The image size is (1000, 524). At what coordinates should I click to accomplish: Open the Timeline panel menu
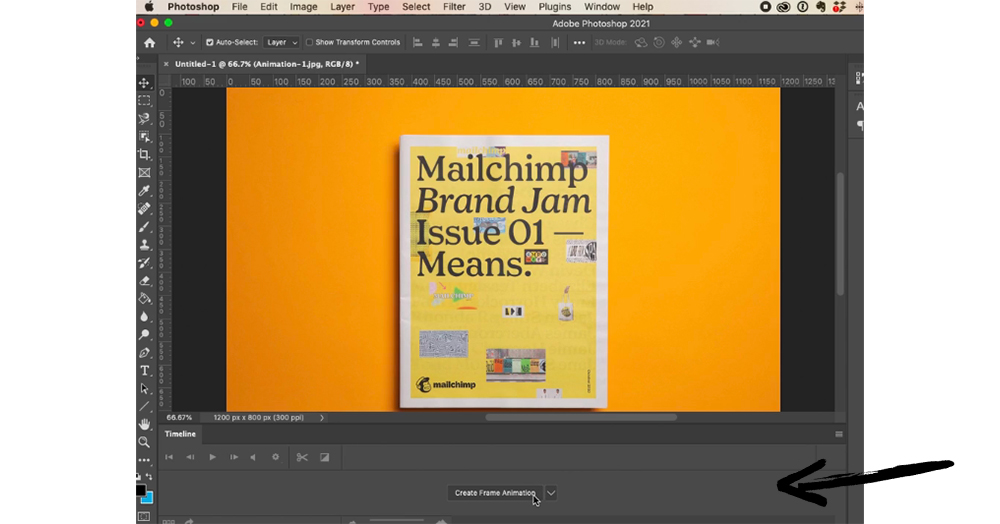coord(839,434)
